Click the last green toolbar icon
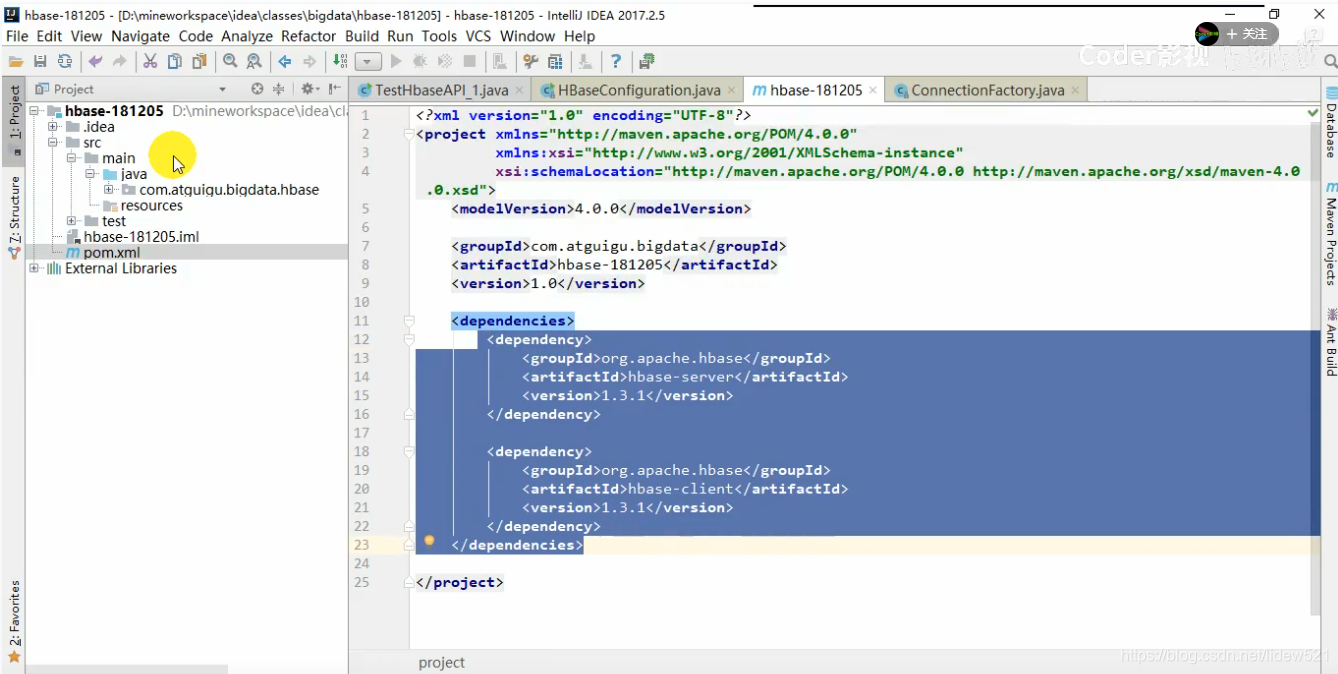 pos(647,62)
